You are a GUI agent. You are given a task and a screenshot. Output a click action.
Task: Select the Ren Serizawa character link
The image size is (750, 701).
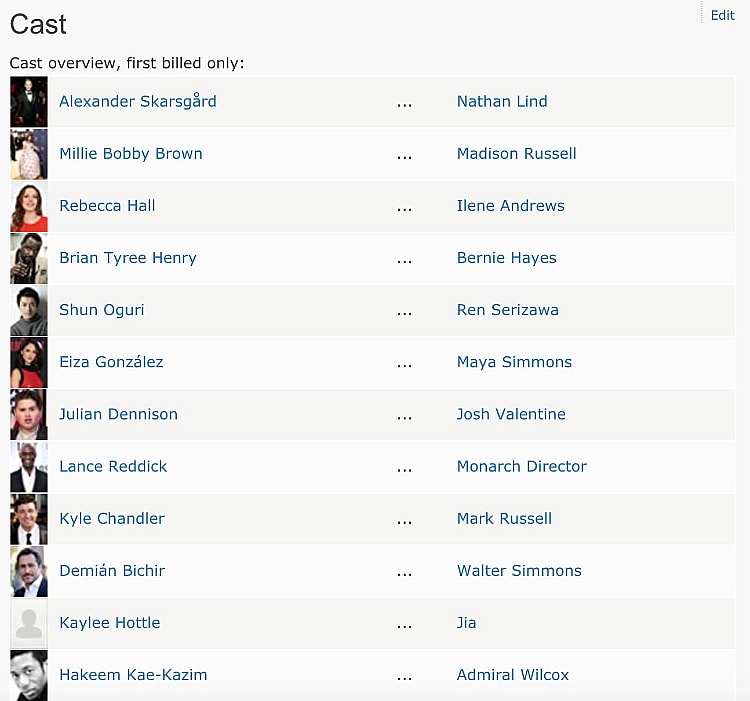(507, 309)
